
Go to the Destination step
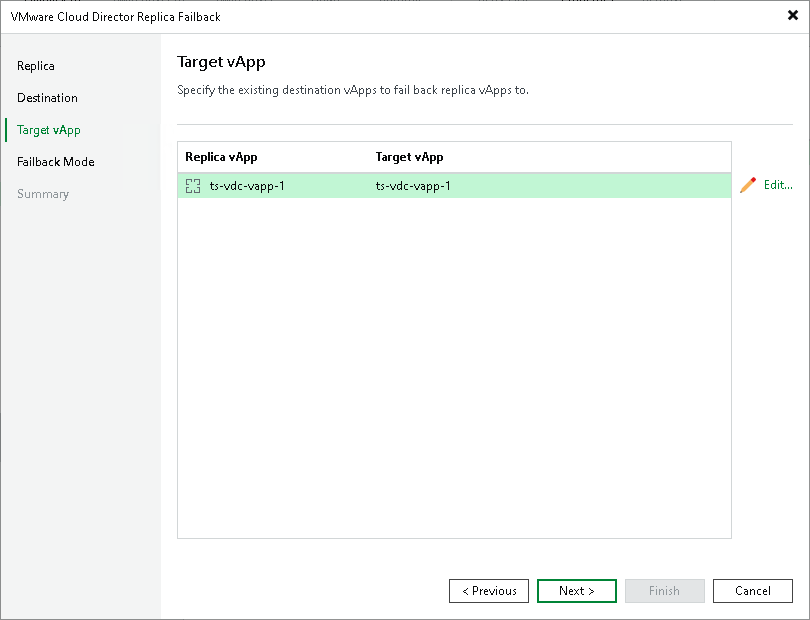[48, 98]
